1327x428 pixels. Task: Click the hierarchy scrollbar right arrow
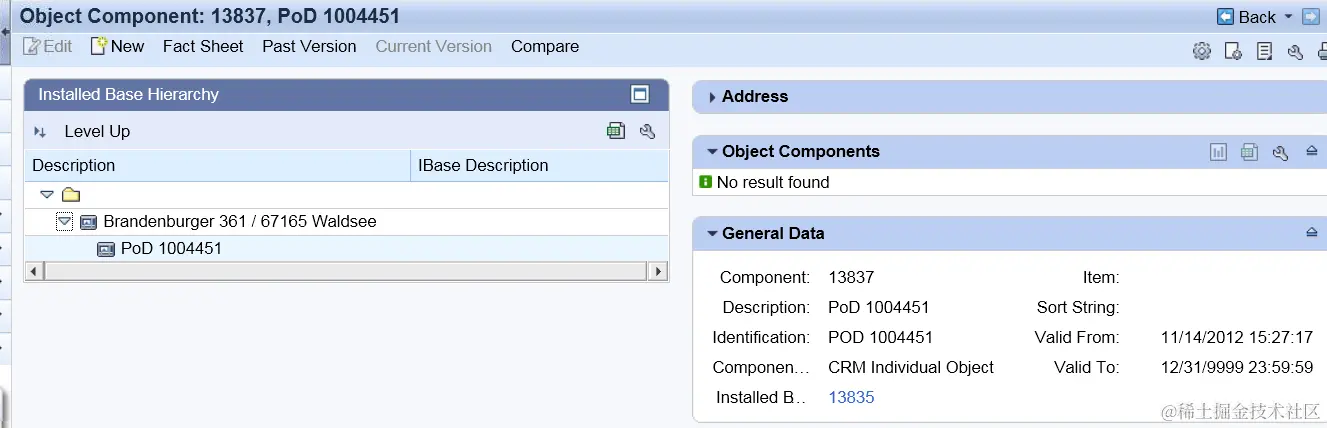pyautogui.click(x=659, y=271)
